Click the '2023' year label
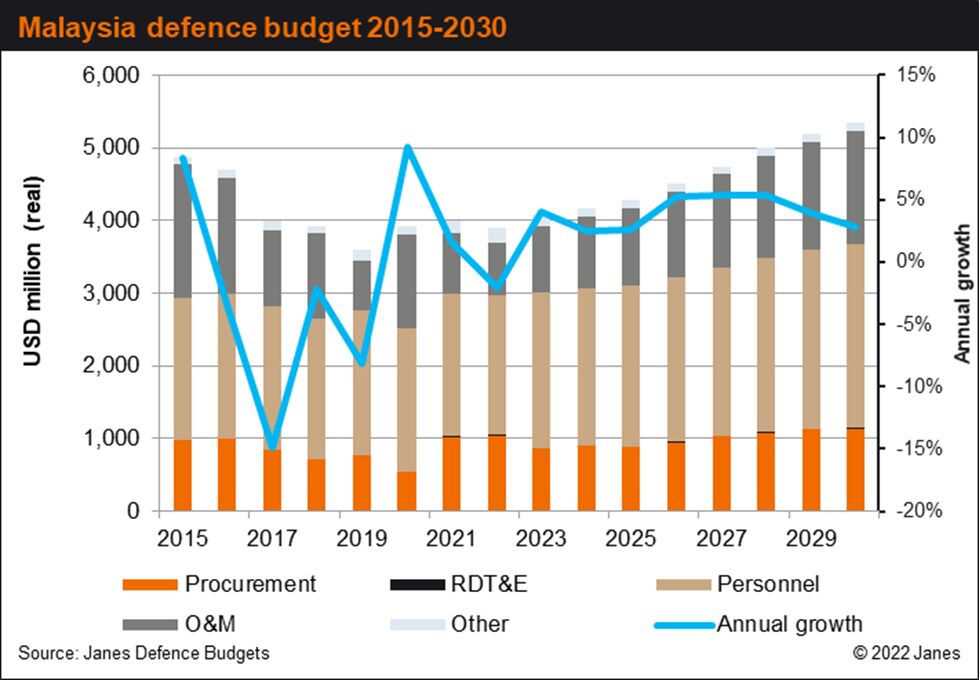 (x=541, y=538)
